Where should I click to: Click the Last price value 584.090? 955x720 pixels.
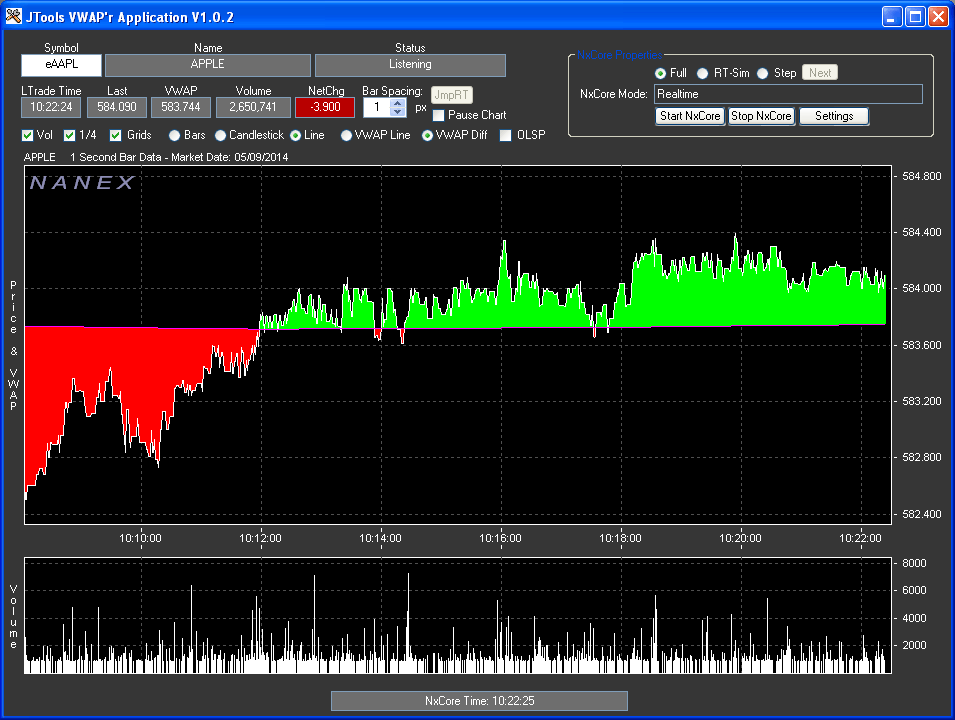tap(117, 107)
